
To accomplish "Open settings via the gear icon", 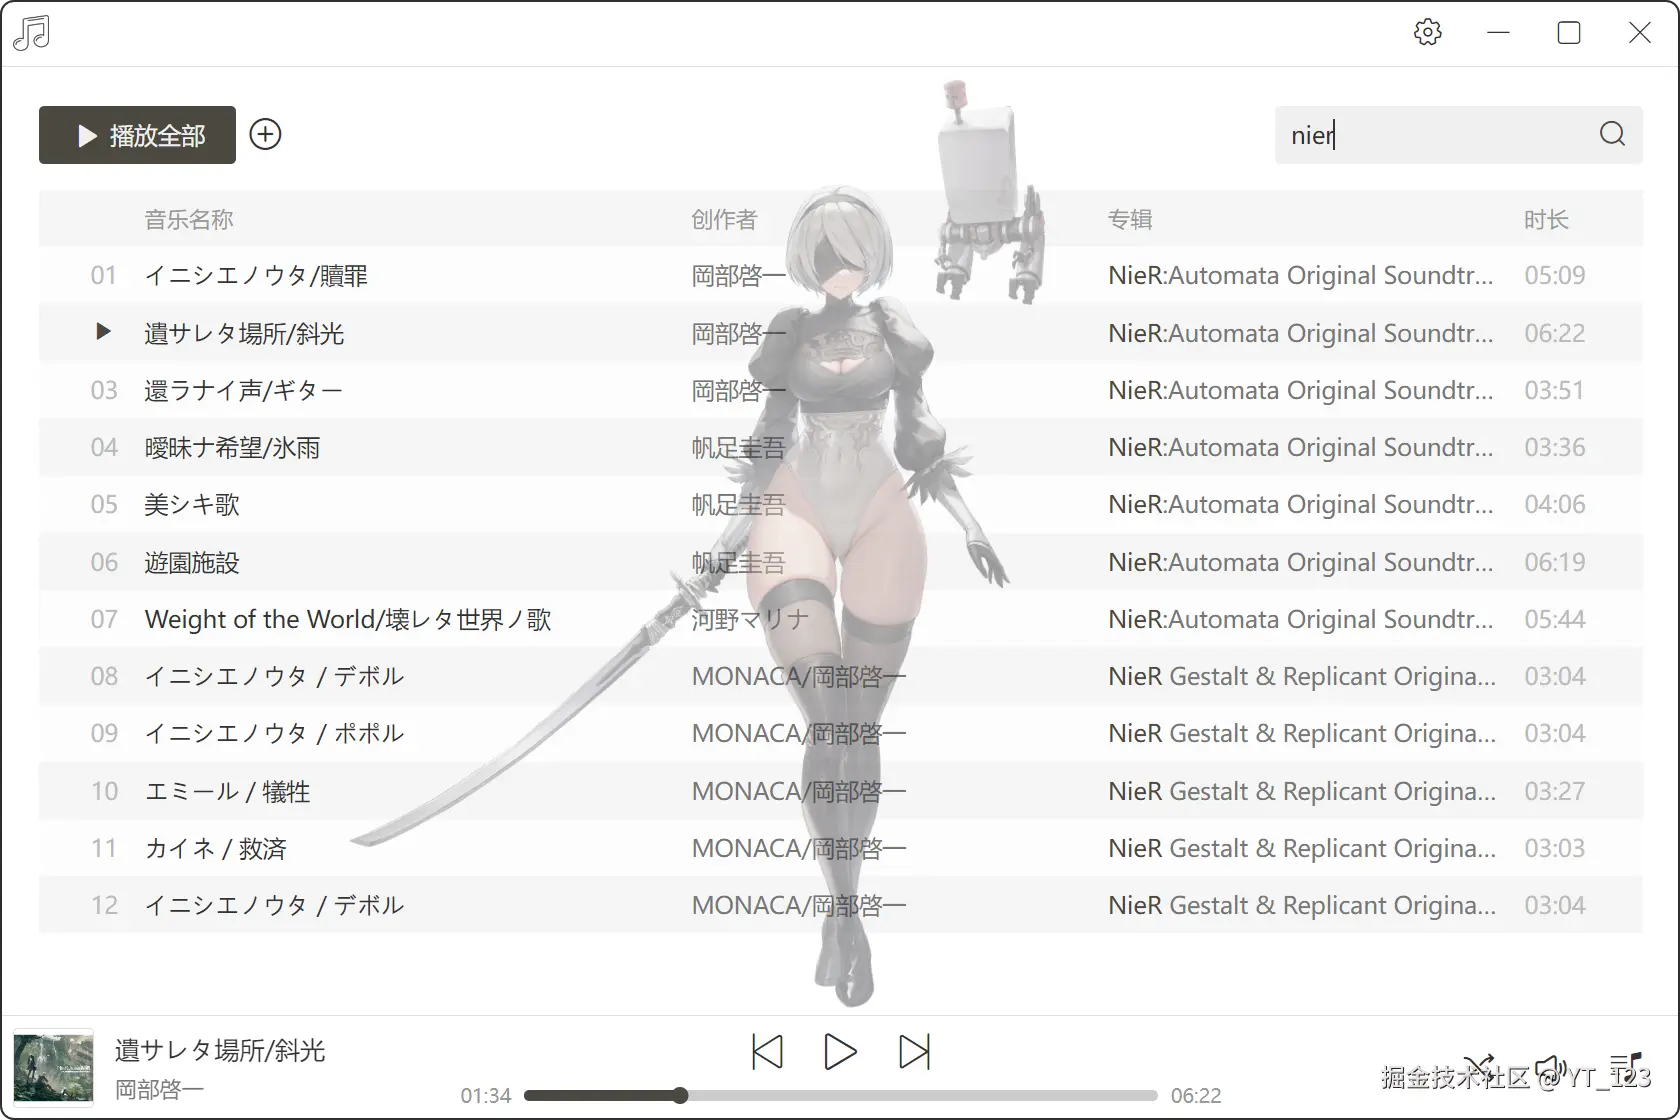I will tap(1428, 32).
